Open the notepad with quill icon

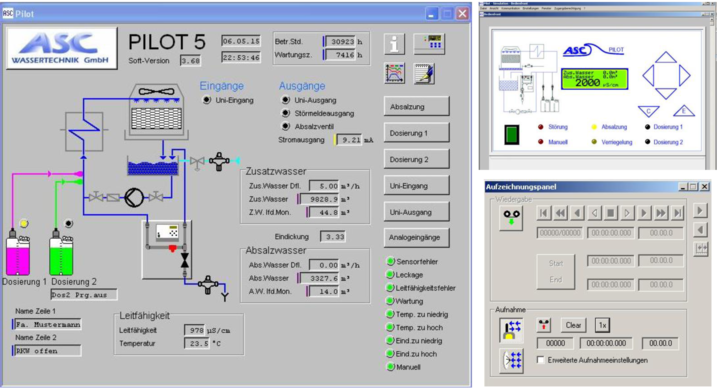(x=424, y=73)
